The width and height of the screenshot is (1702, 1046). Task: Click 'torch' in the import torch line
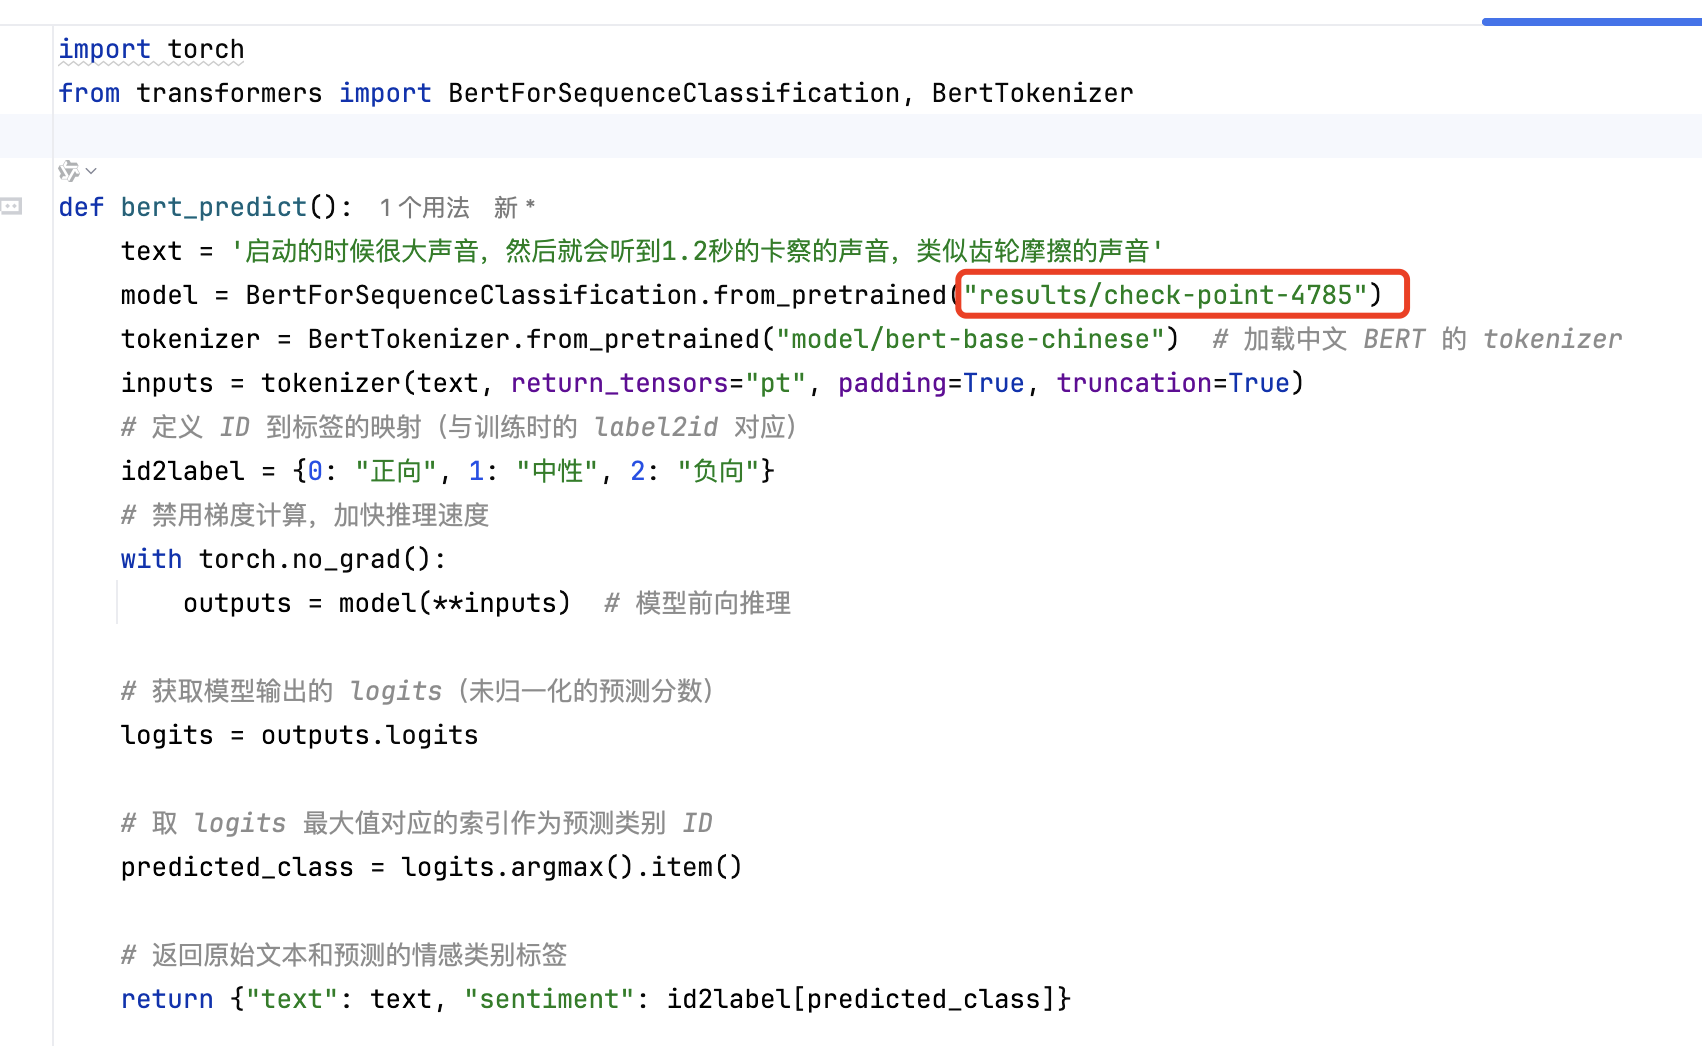pyautogui.click(x=206, y=49)
